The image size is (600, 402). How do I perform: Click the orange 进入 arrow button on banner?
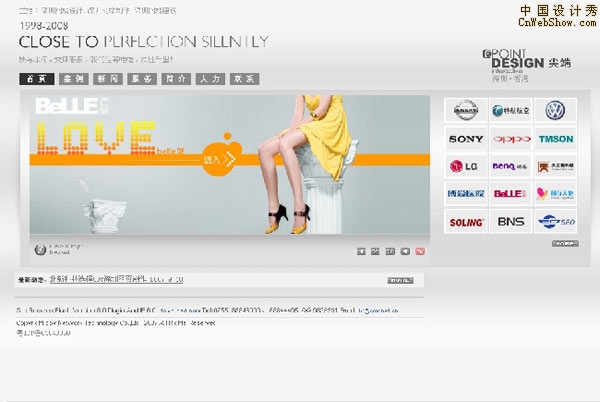click(x=221, y=158)
